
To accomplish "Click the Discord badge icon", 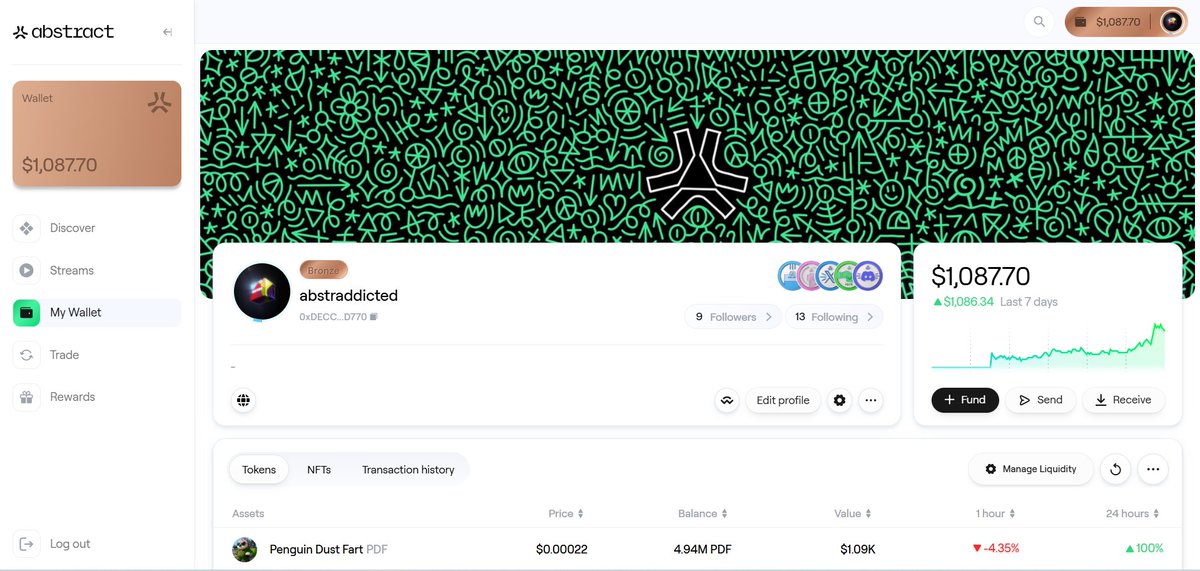I will click(867, 276).
